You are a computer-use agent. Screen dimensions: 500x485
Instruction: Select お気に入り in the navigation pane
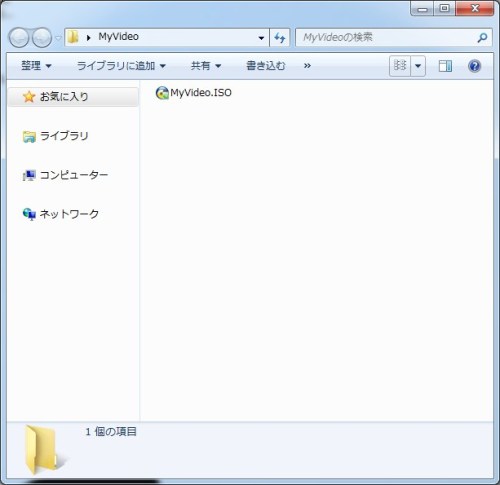tap(73, 97)
